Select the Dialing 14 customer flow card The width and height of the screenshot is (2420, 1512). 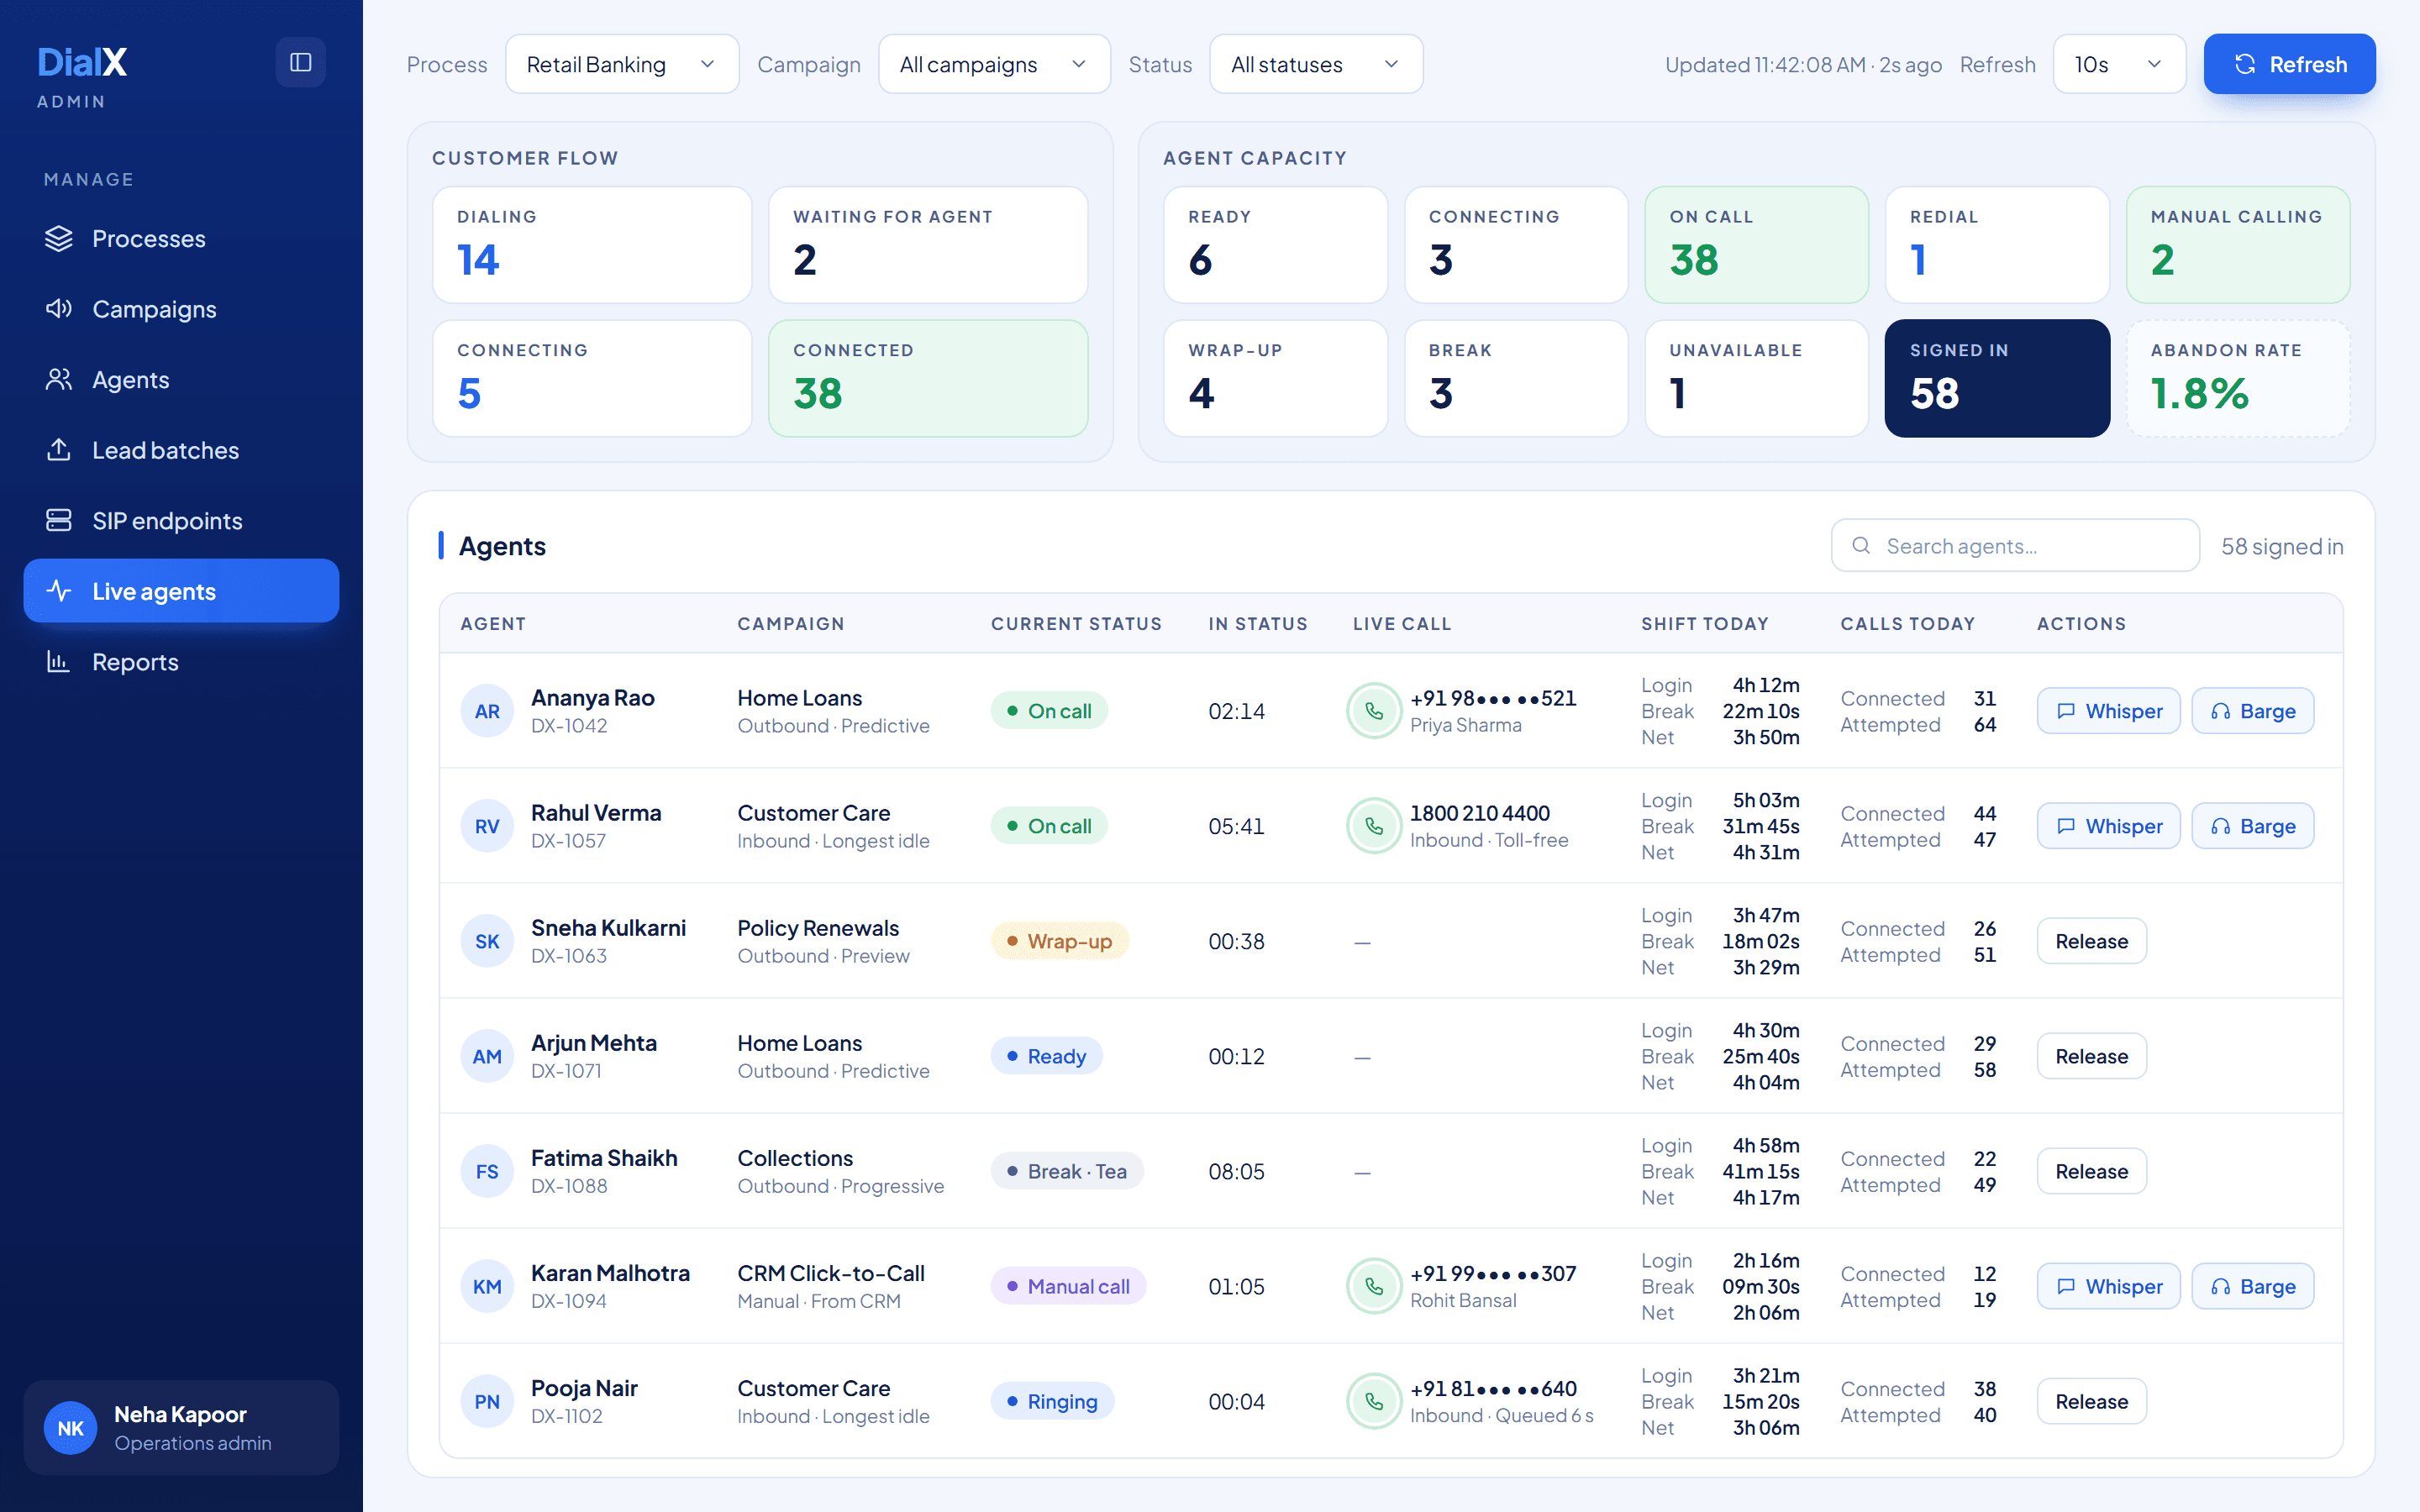(592, 245)
